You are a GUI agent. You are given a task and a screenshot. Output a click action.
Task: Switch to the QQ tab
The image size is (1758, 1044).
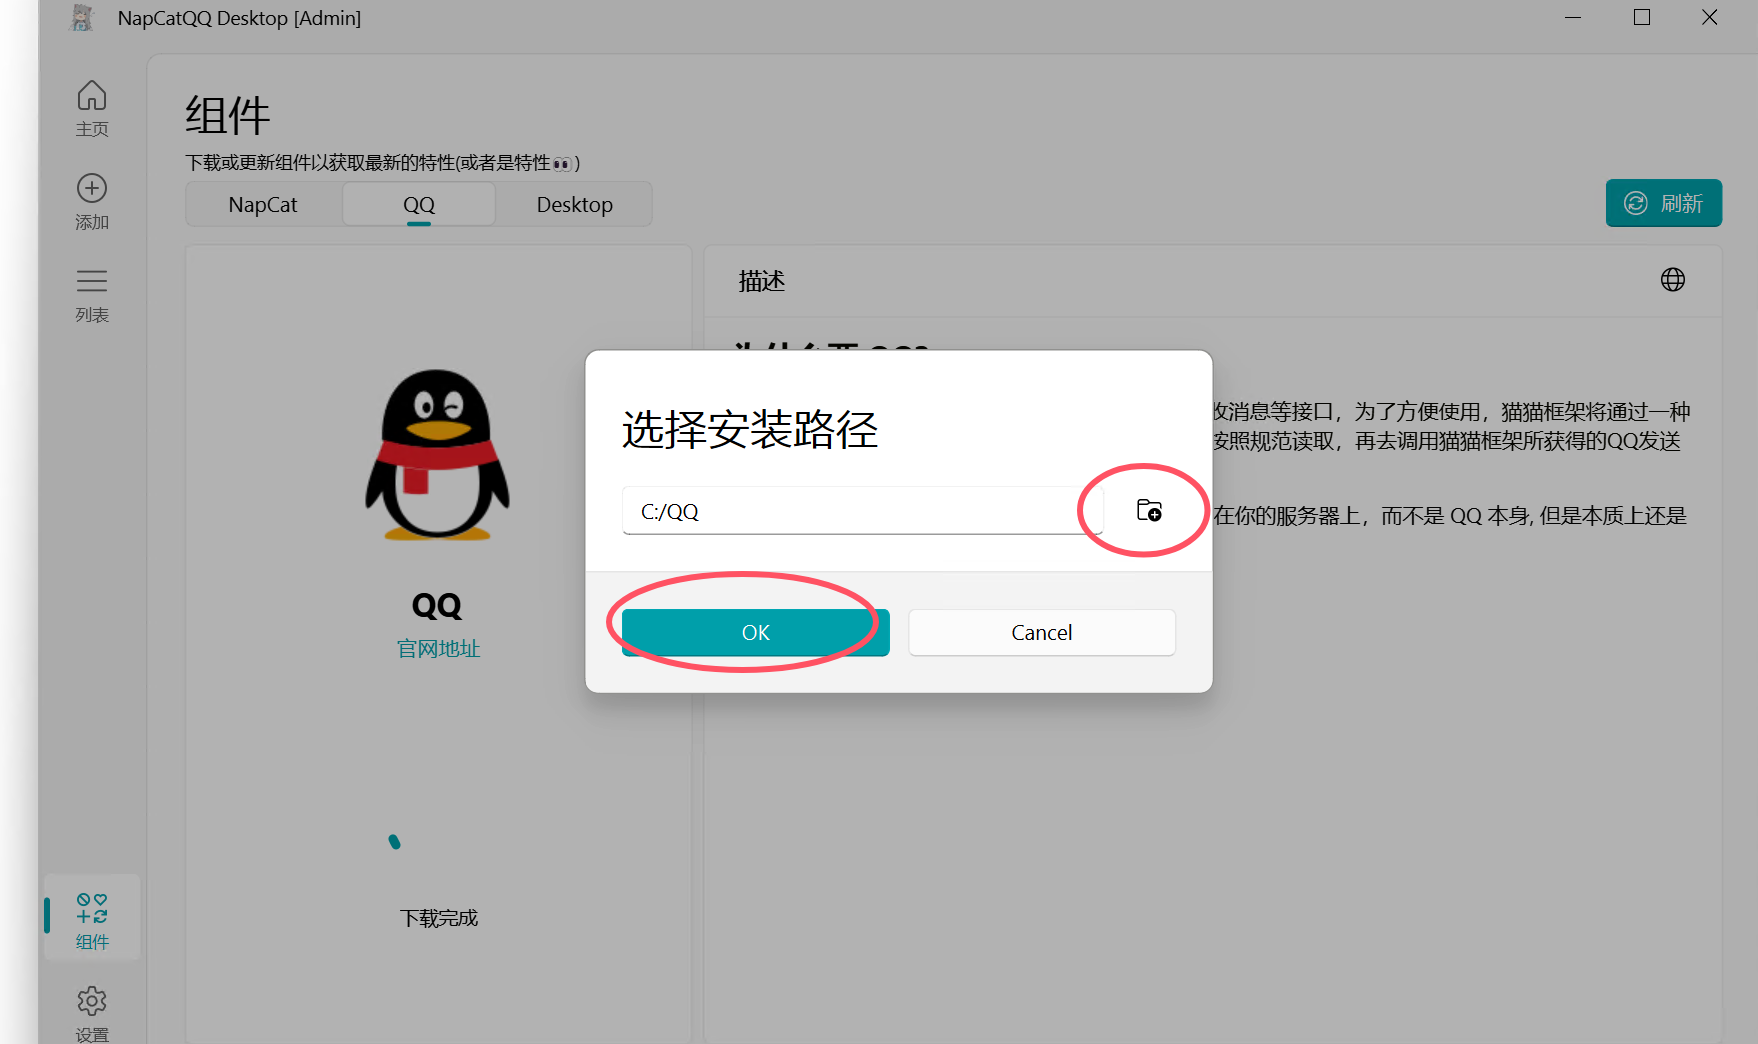pyautogui.click(x=419, y=204)
